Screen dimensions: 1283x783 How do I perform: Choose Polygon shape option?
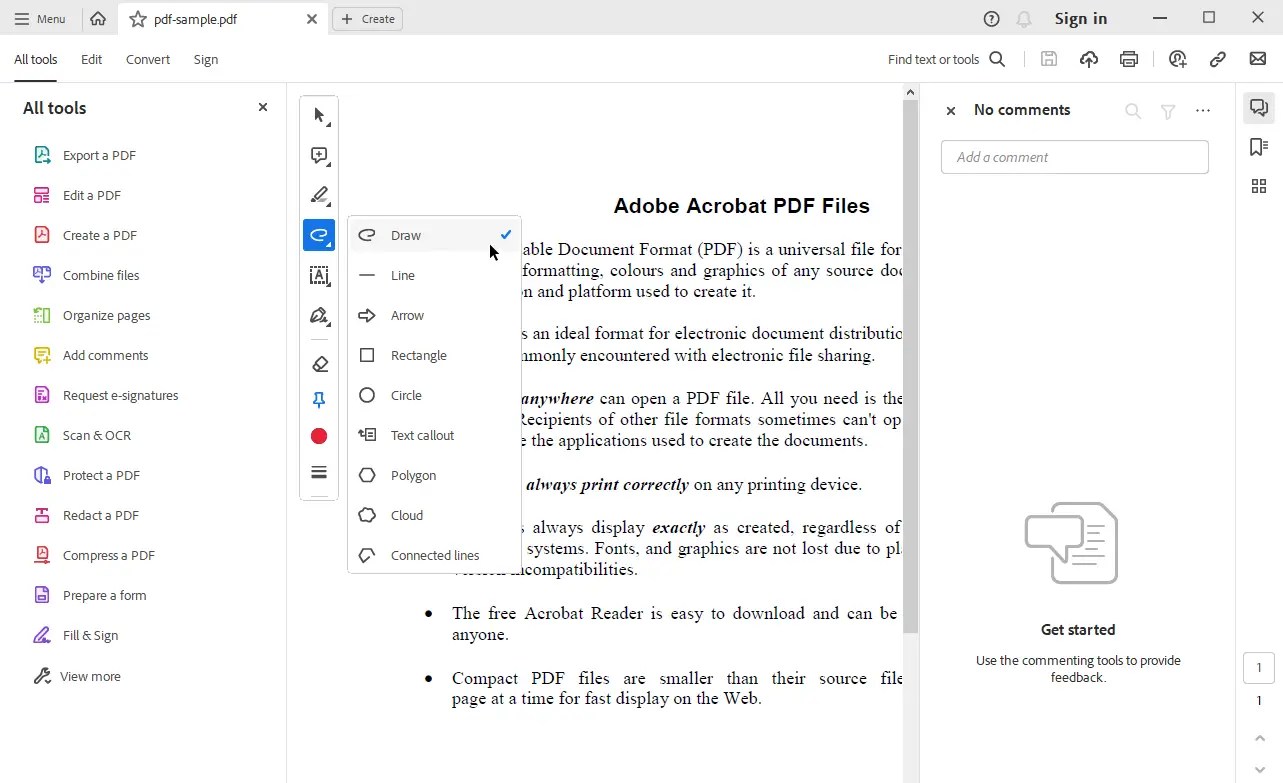(x=434, y=475)
